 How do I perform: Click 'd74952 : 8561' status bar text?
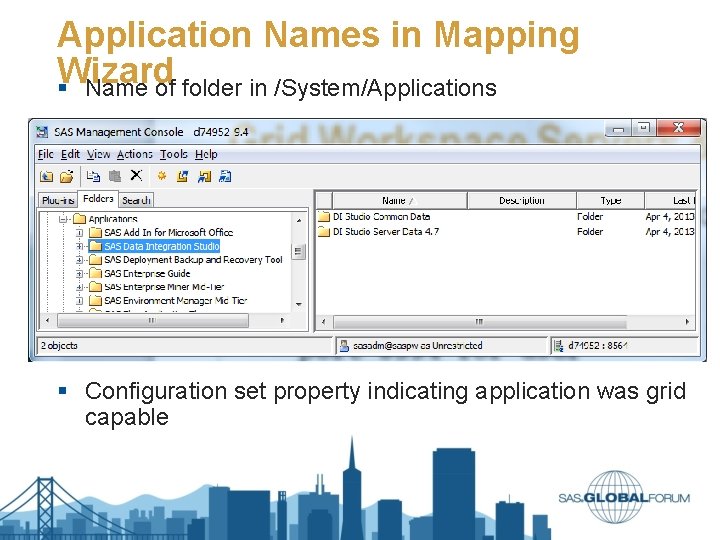point(597,346)
